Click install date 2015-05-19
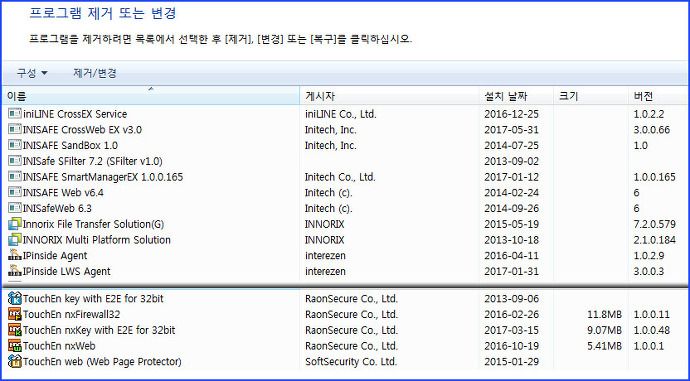 coord(511,224)
